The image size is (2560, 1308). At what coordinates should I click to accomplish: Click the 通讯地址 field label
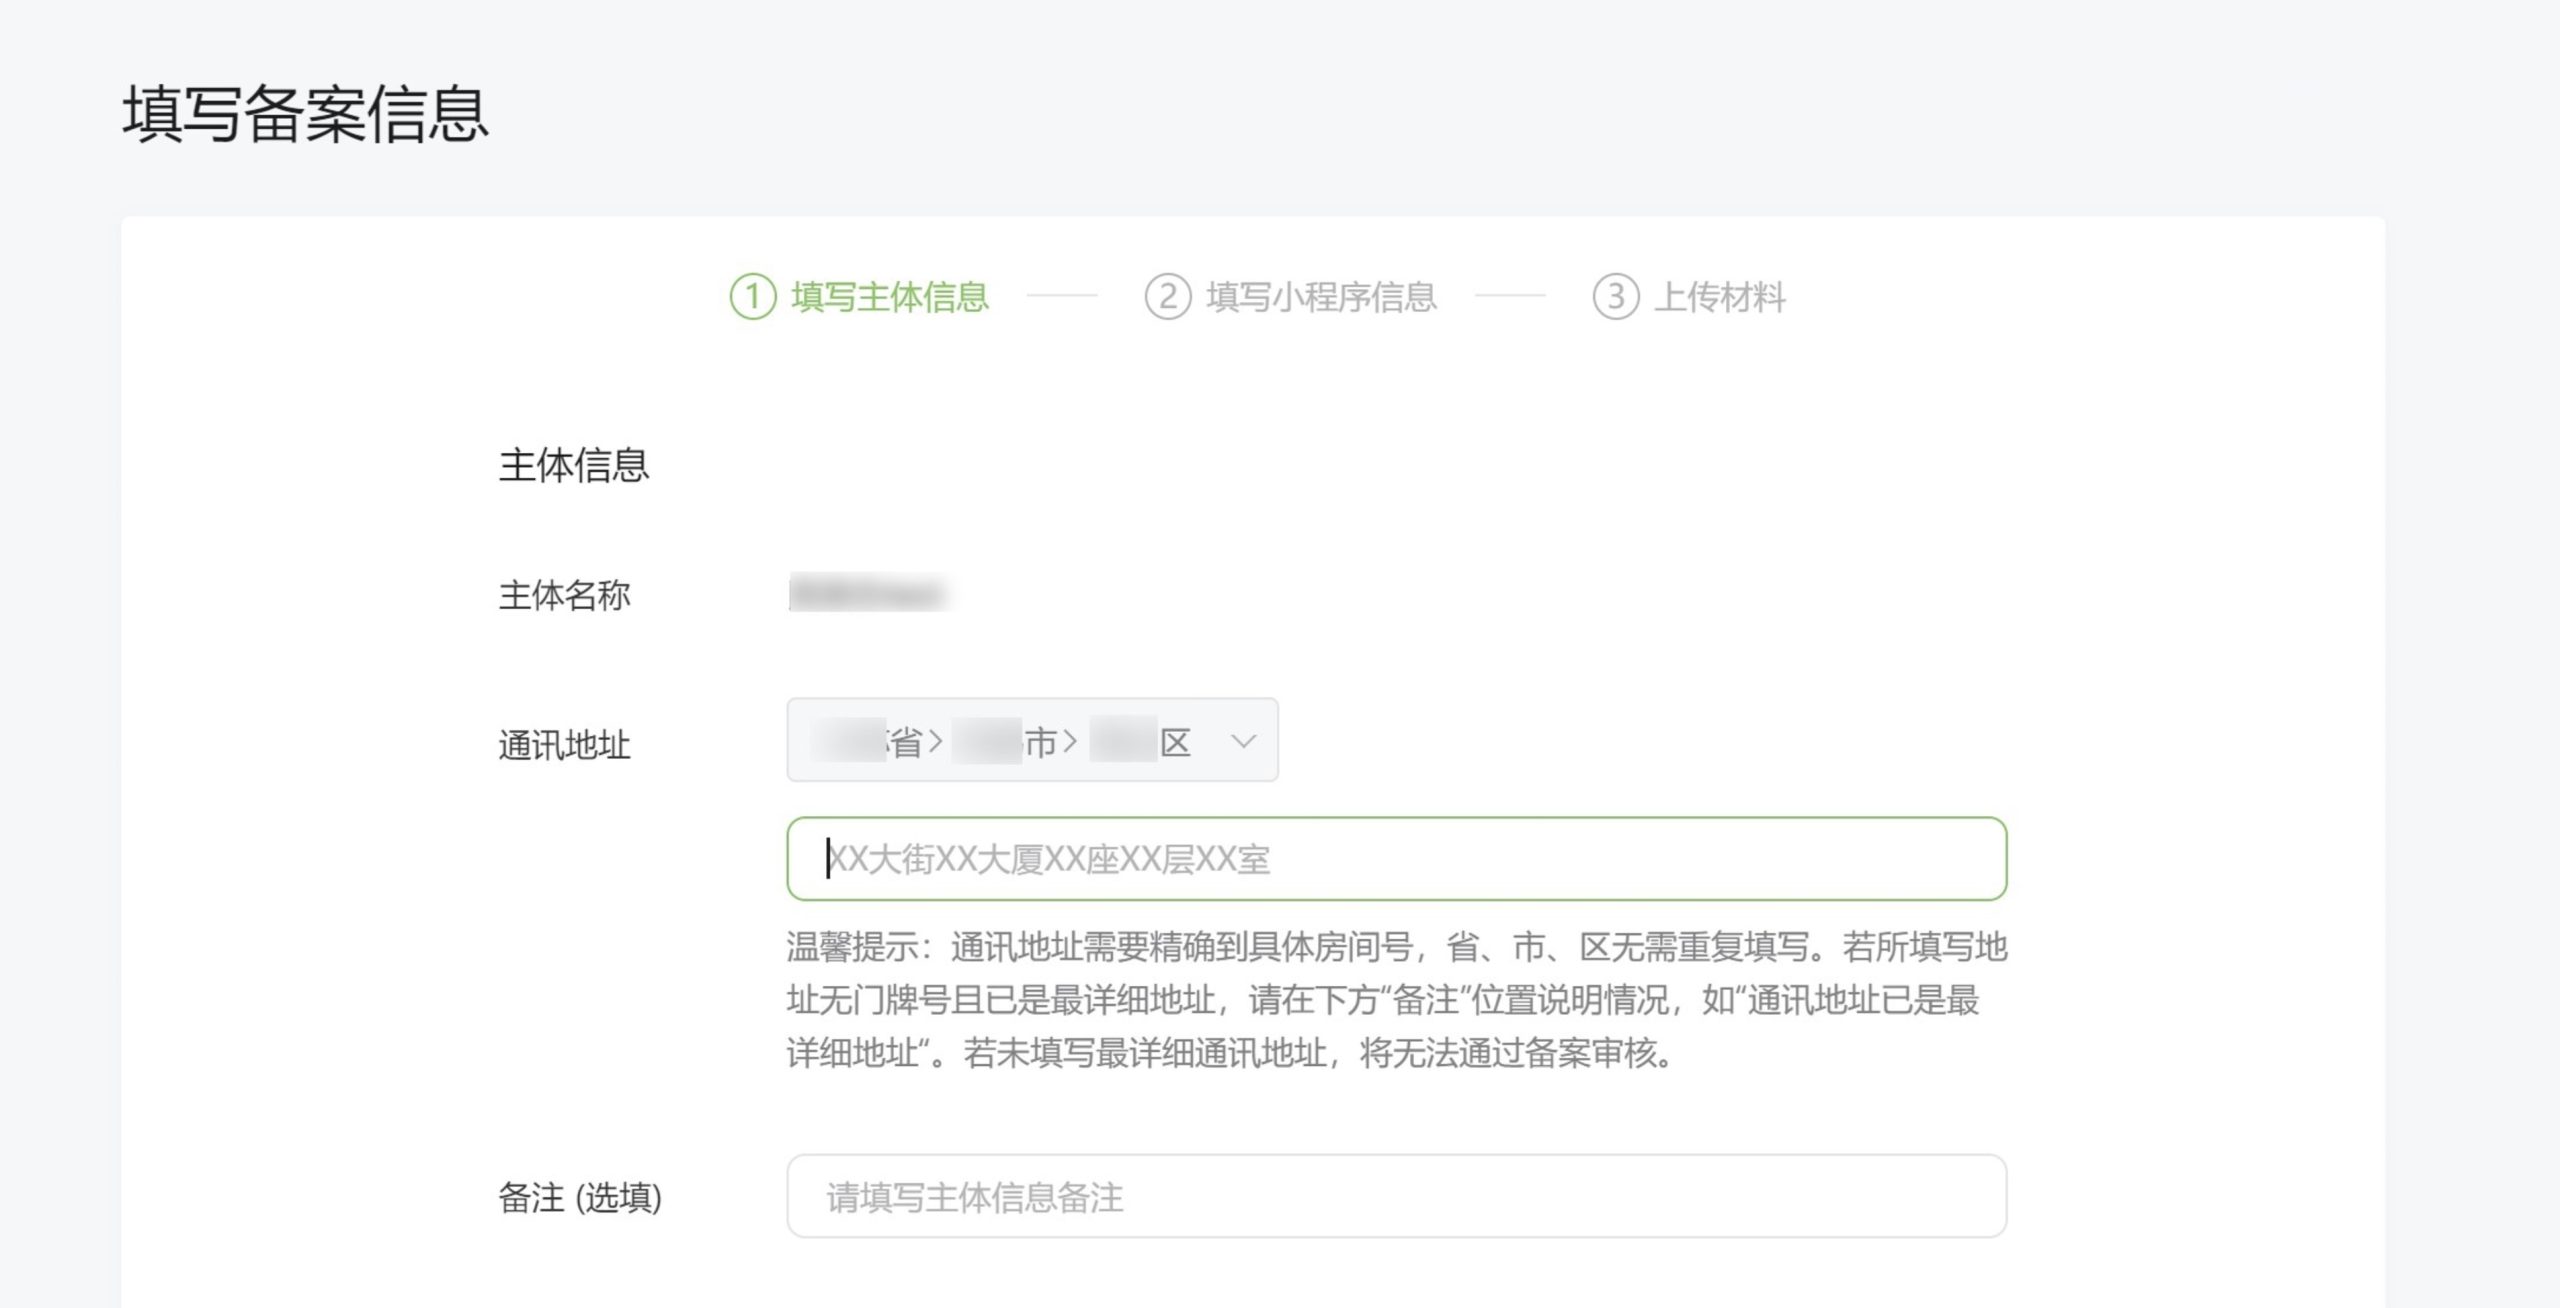click(564, 745)
